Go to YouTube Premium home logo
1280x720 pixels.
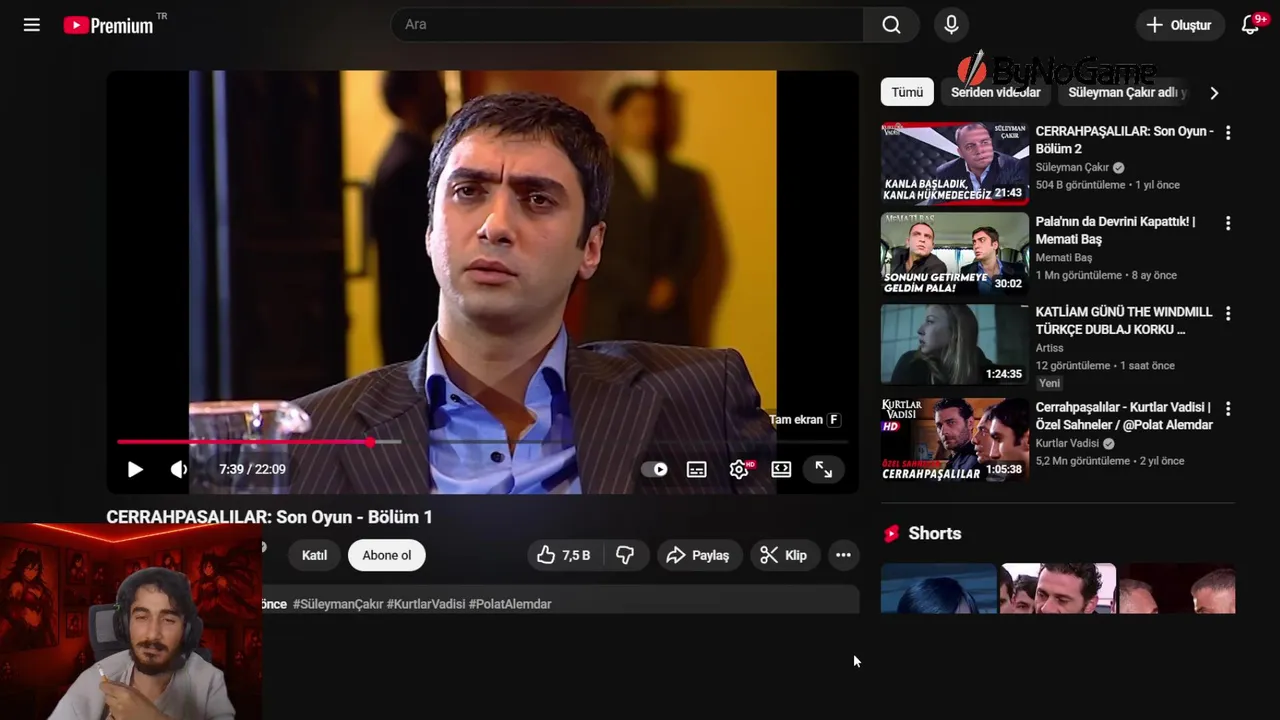[x=108, y=25]
